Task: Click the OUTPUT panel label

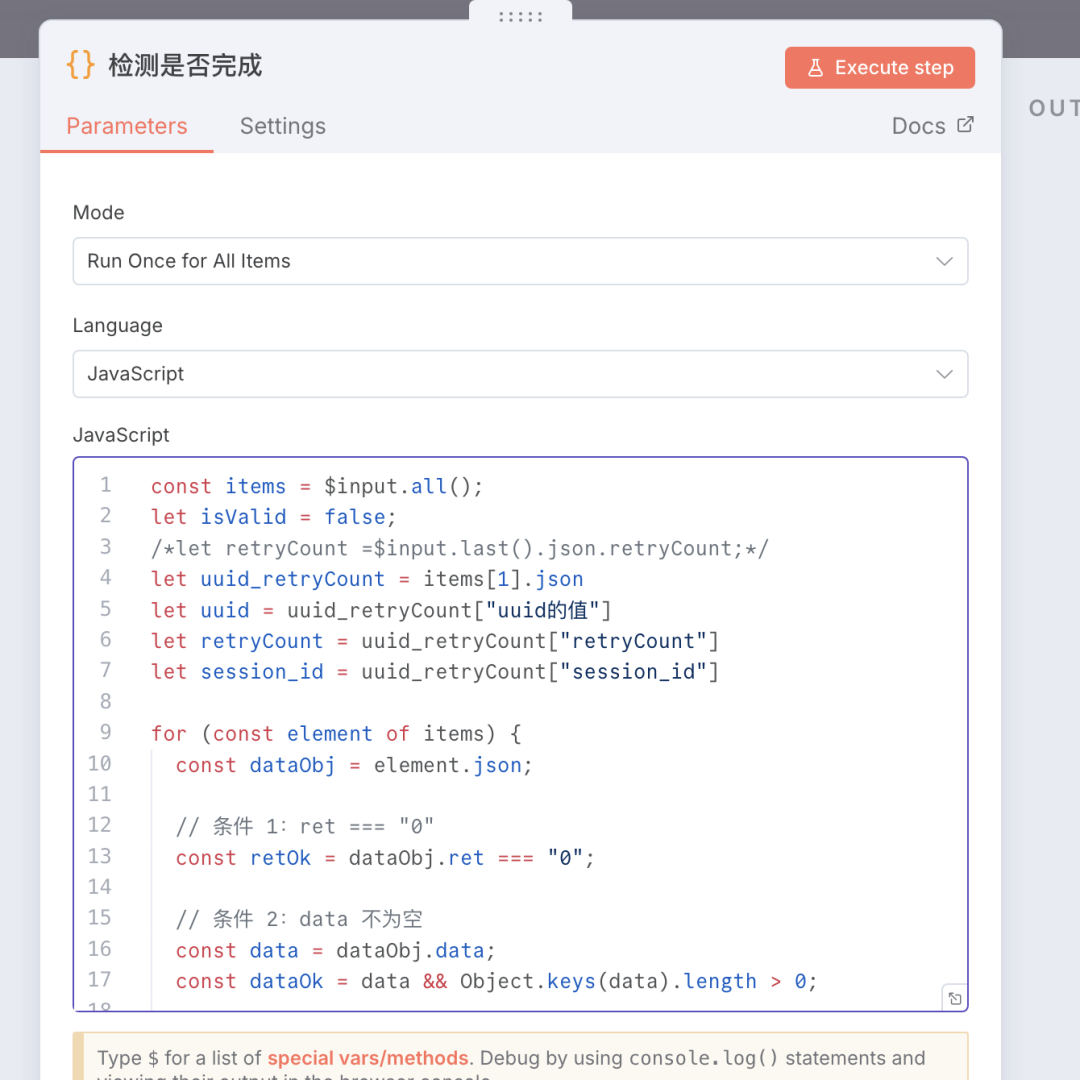Action: pyautogui.click(x=1053, y=108)
